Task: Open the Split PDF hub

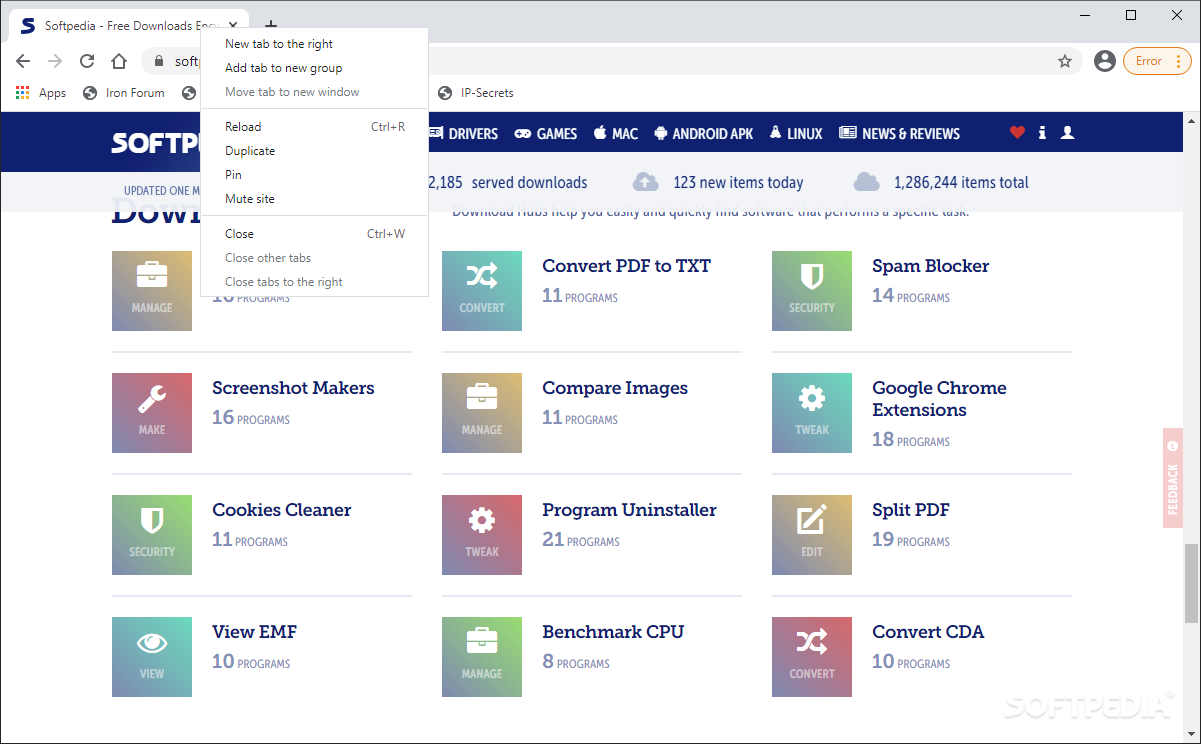Action: [911, 510]
